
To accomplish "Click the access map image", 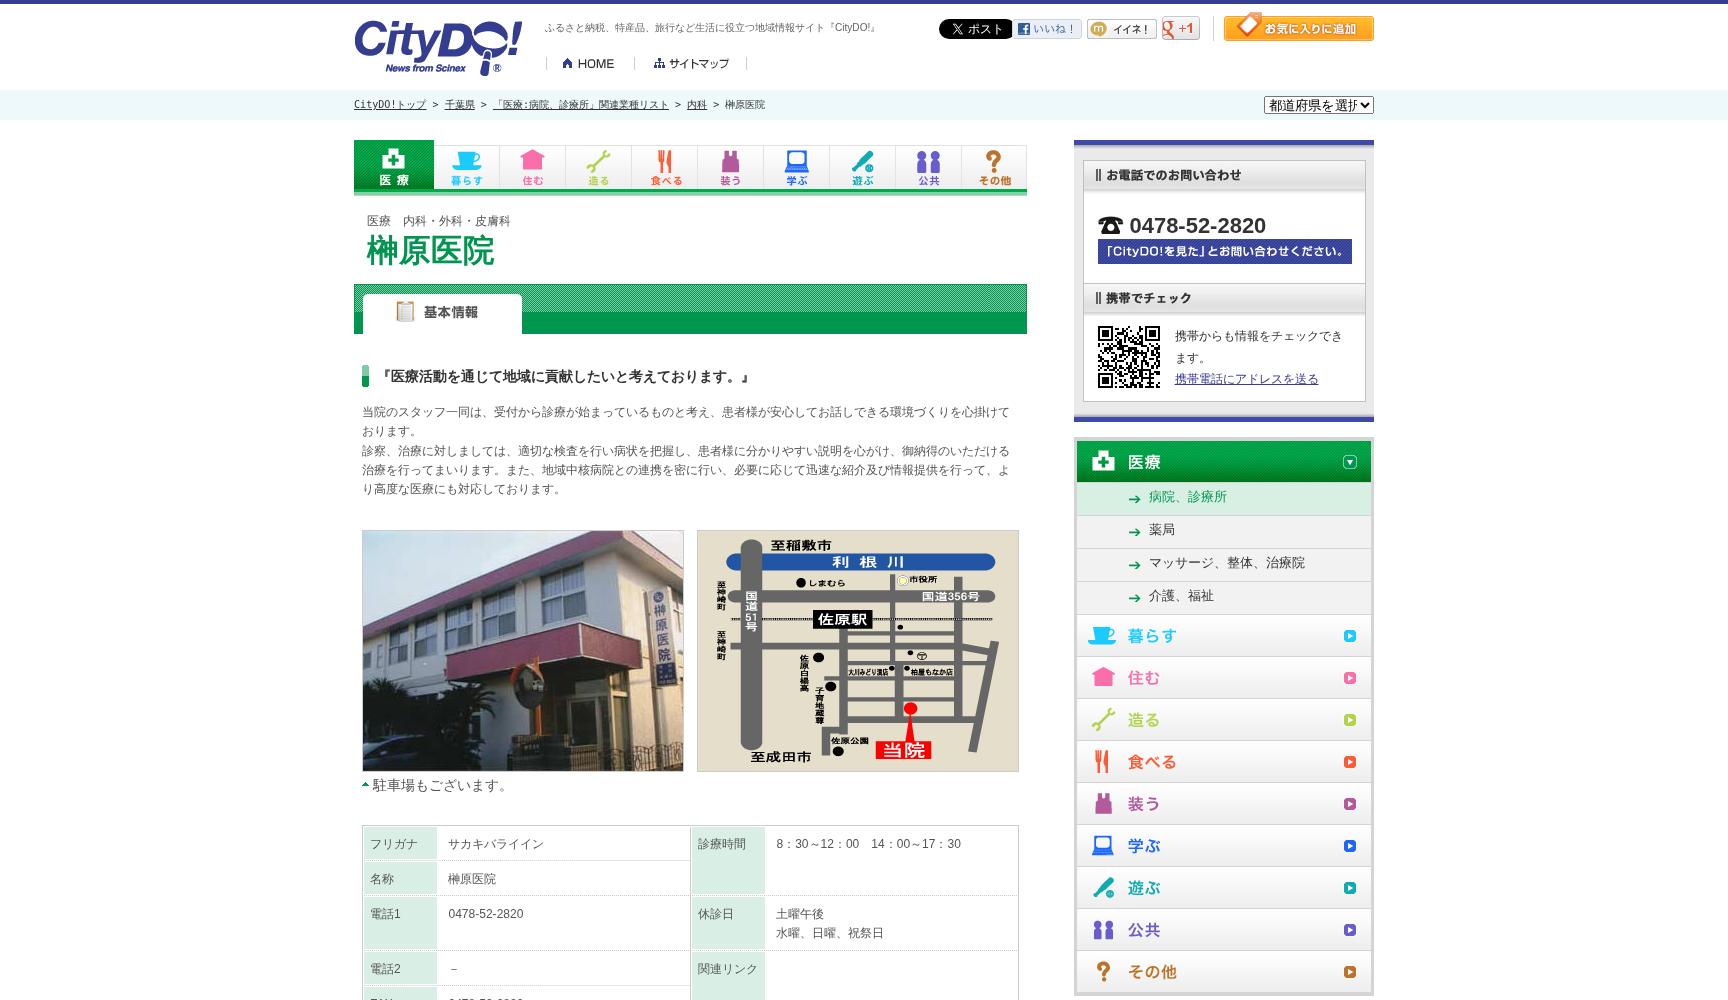I will 858,651.
